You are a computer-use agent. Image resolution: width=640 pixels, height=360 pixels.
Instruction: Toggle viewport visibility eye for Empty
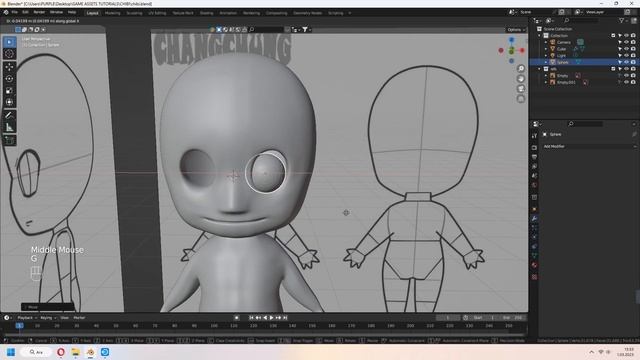coord(626,76)
